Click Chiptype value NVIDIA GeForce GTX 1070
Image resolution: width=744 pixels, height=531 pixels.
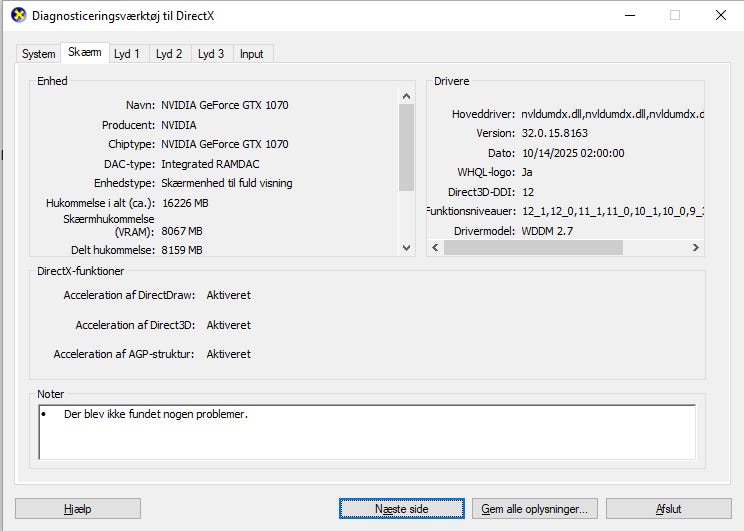coord(225,144)
